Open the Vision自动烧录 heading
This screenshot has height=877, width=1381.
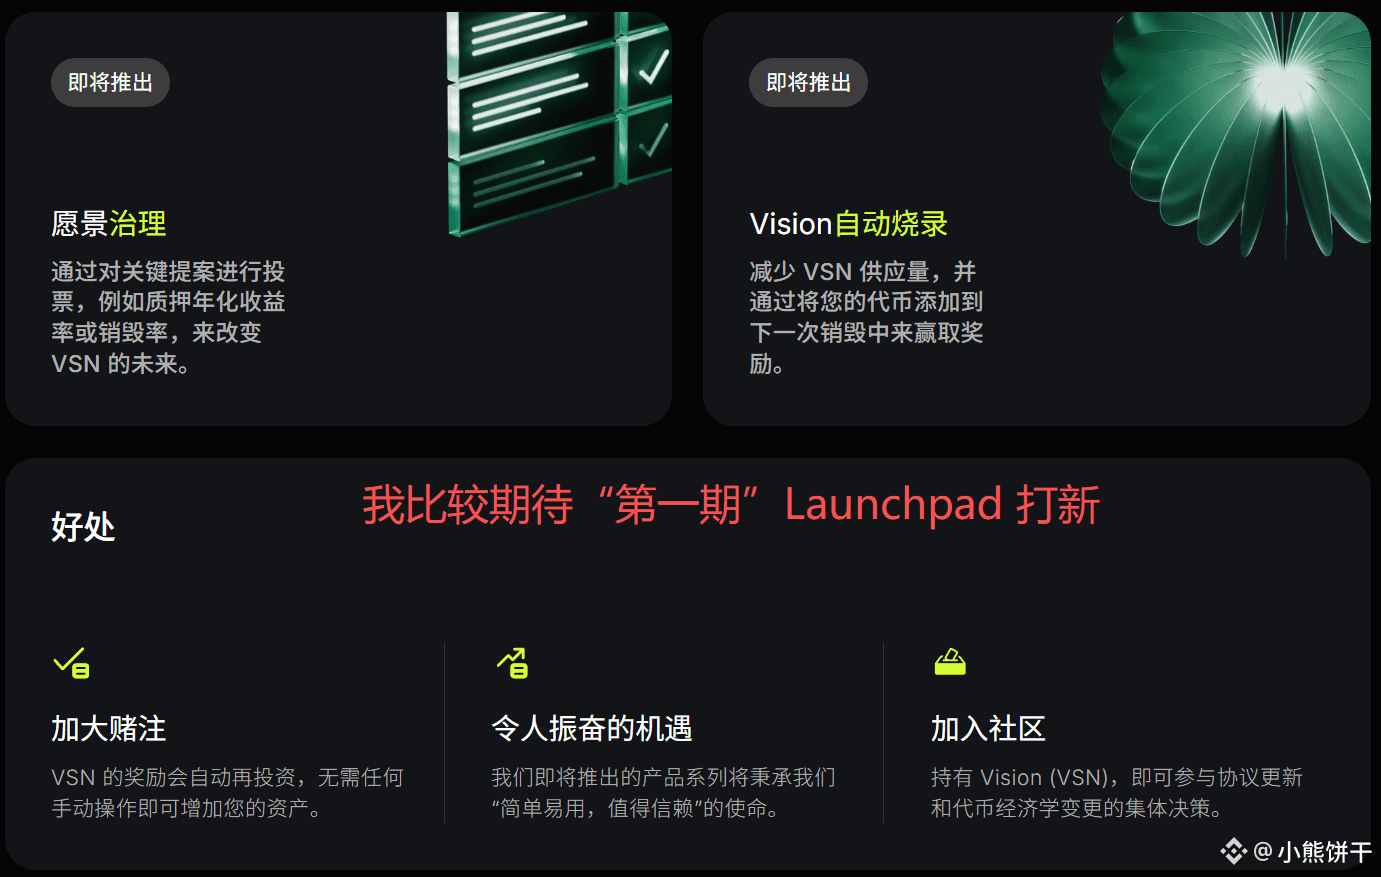(x=849, y=223)
